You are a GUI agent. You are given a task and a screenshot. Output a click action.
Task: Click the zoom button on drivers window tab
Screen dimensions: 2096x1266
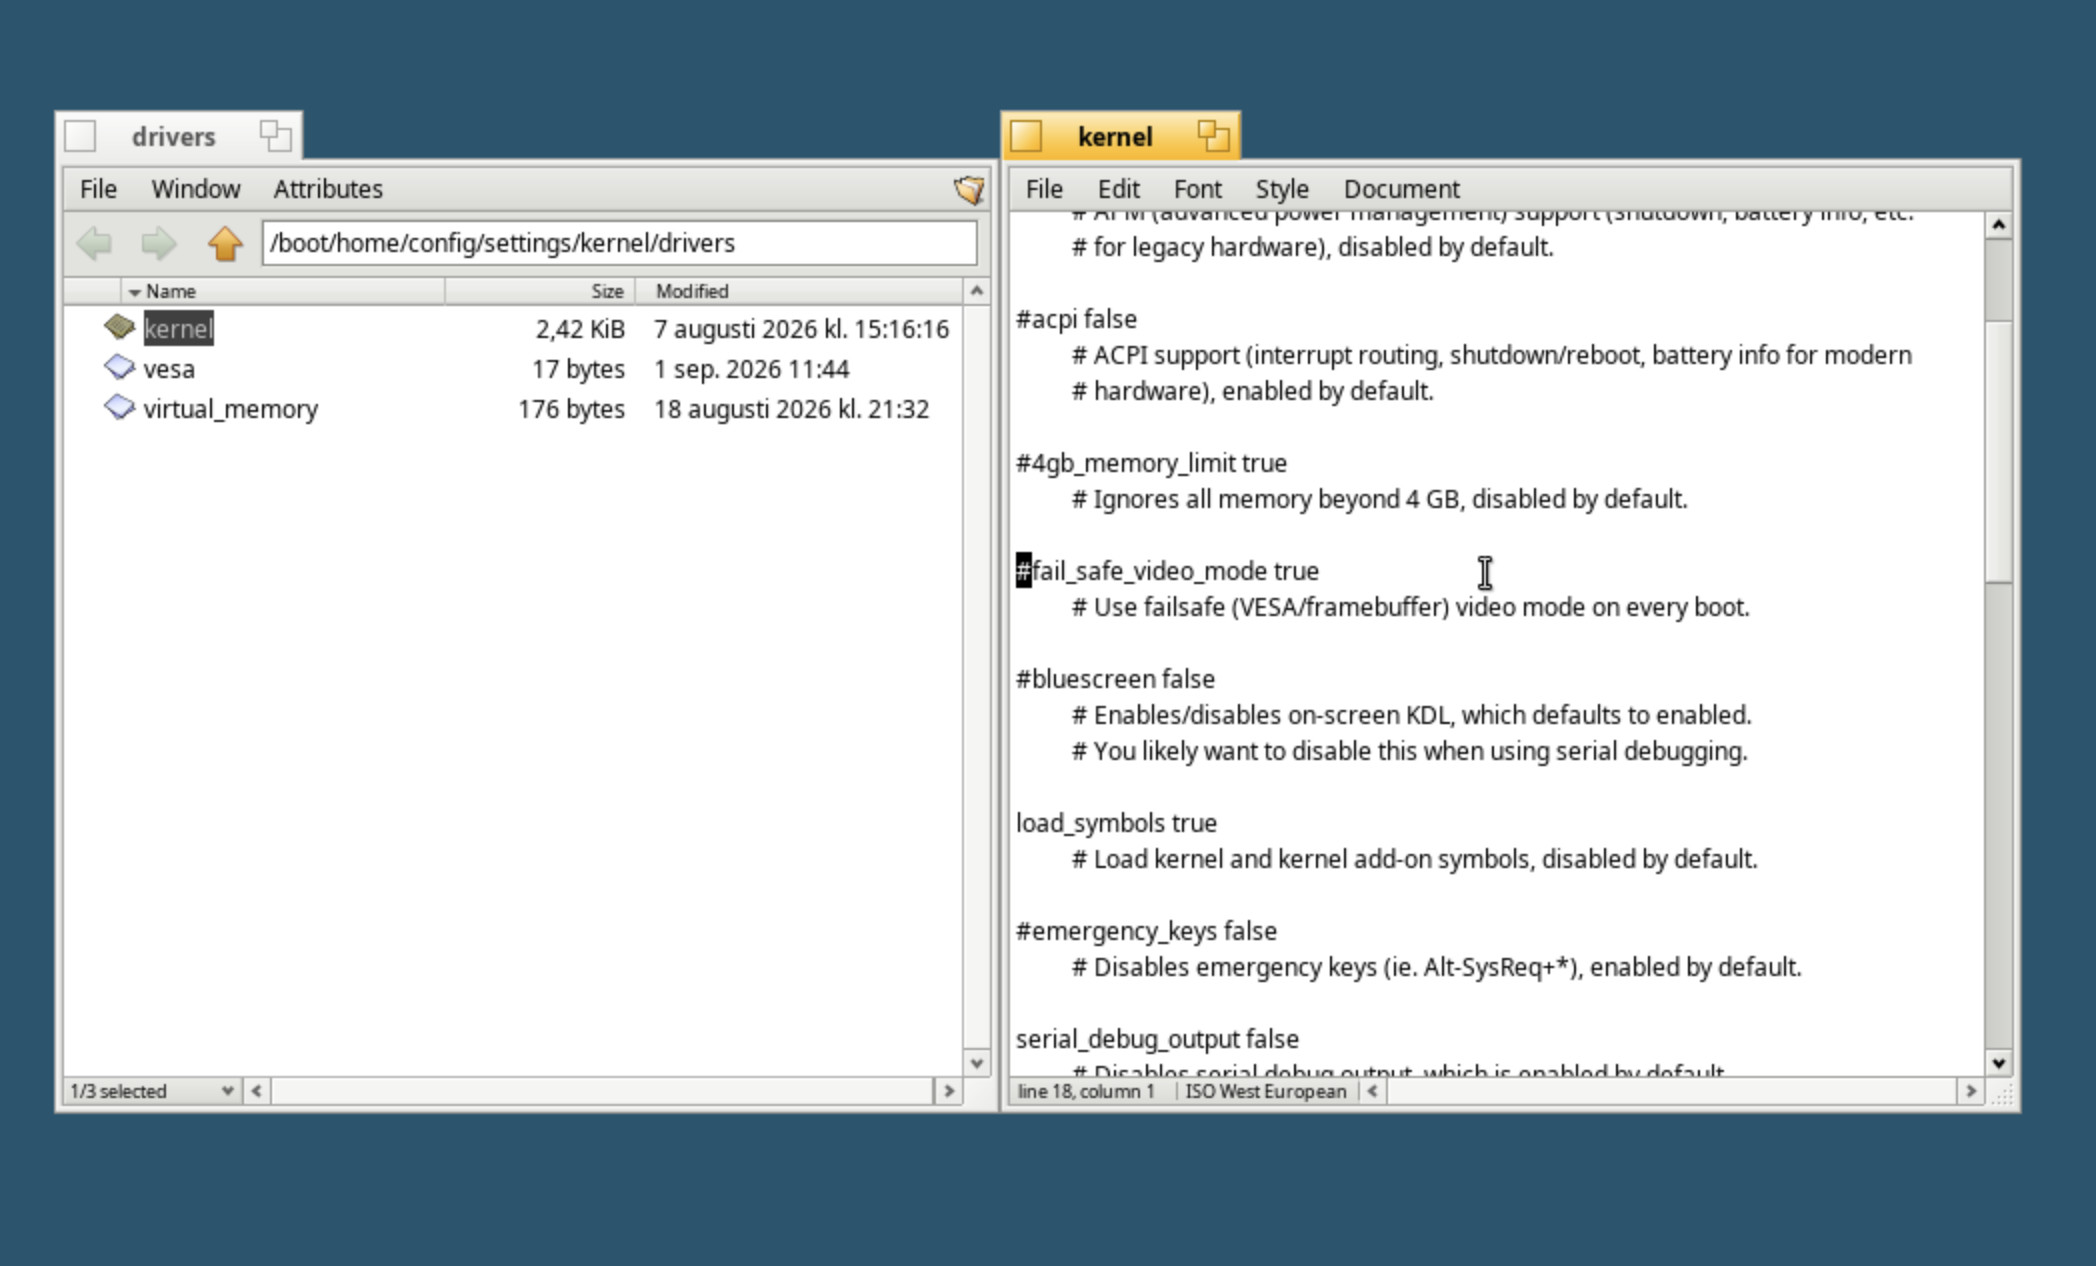(275, 135)
